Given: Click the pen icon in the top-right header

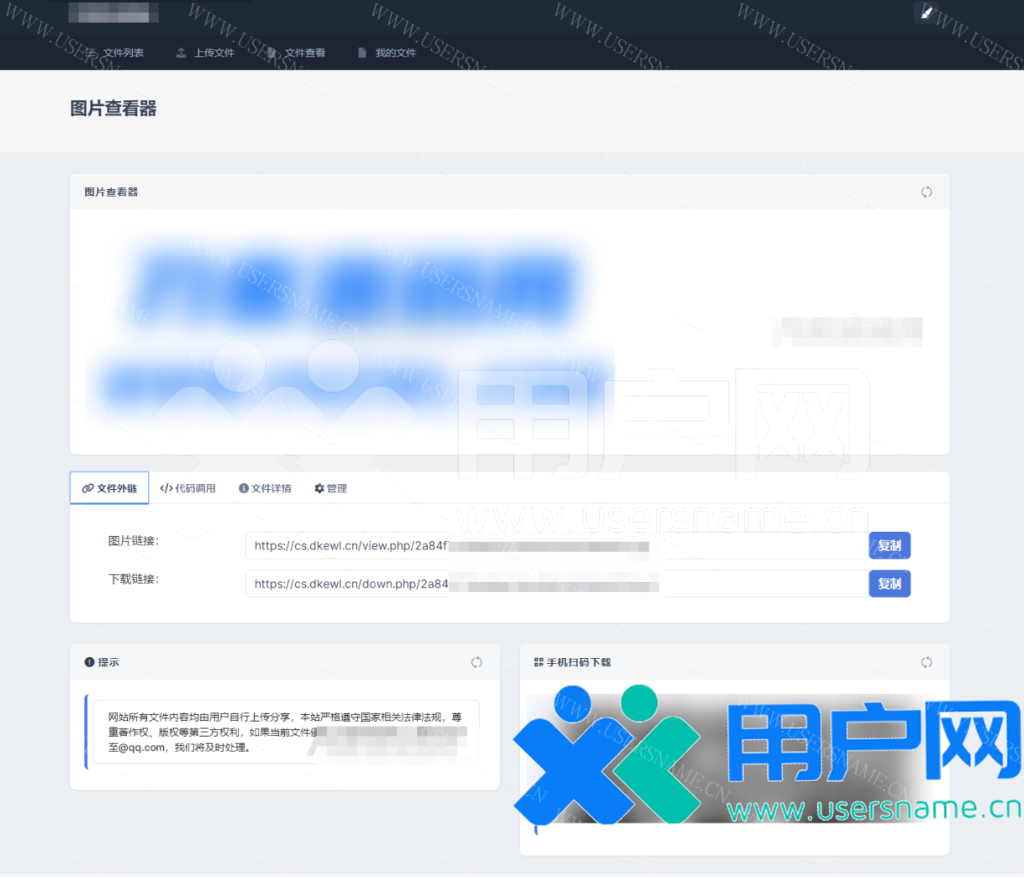Looking at the screenshot, I should (926, 13).
